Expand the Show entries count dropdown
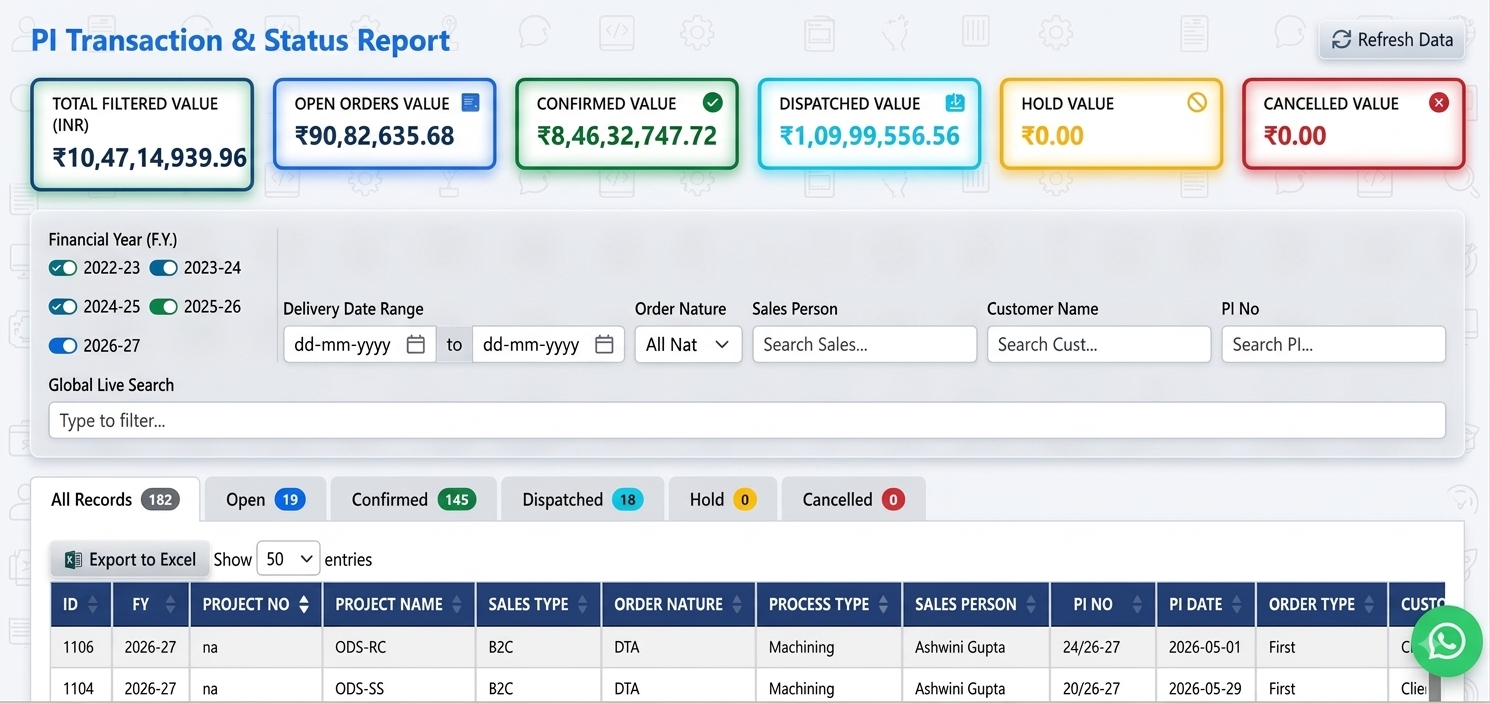 point(288,559)
